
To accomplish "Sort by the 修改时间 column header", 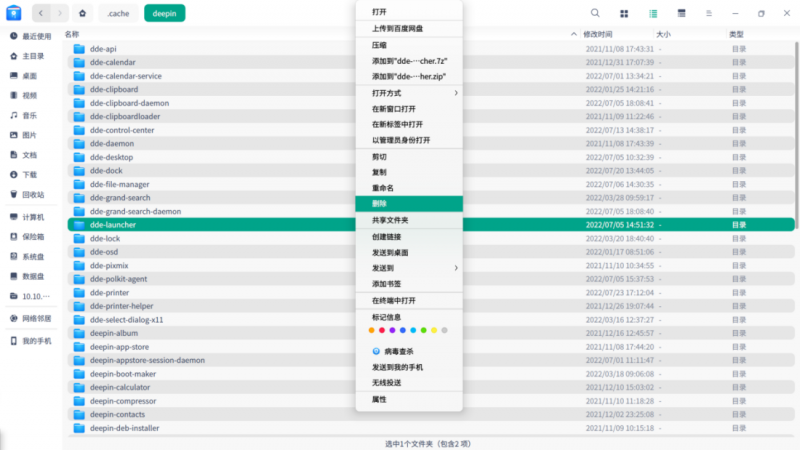I will coord(597,34).
